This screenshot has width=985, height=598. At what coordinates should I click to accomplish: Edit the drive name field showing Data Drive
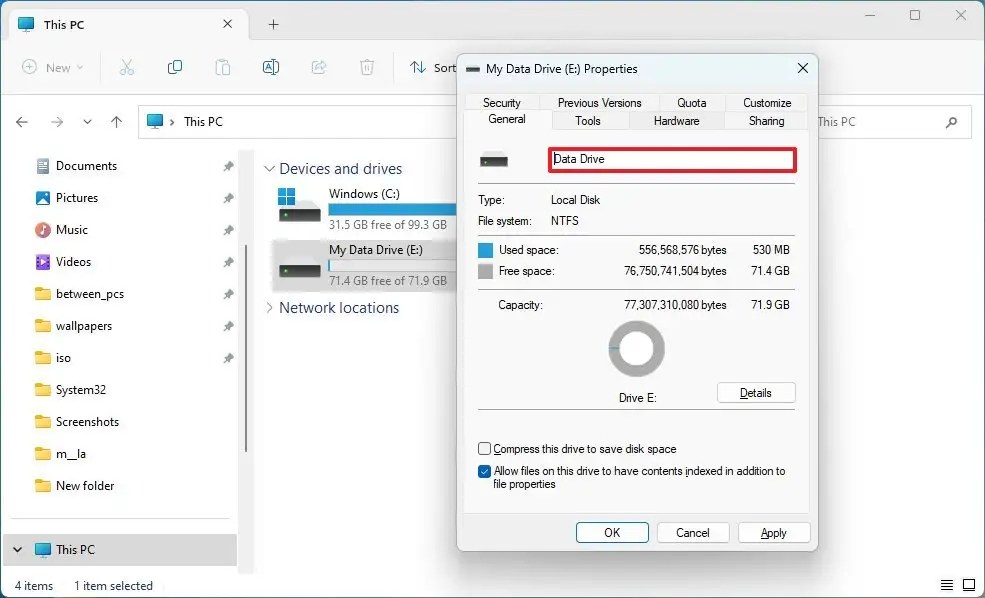click(x=671, y=159)
